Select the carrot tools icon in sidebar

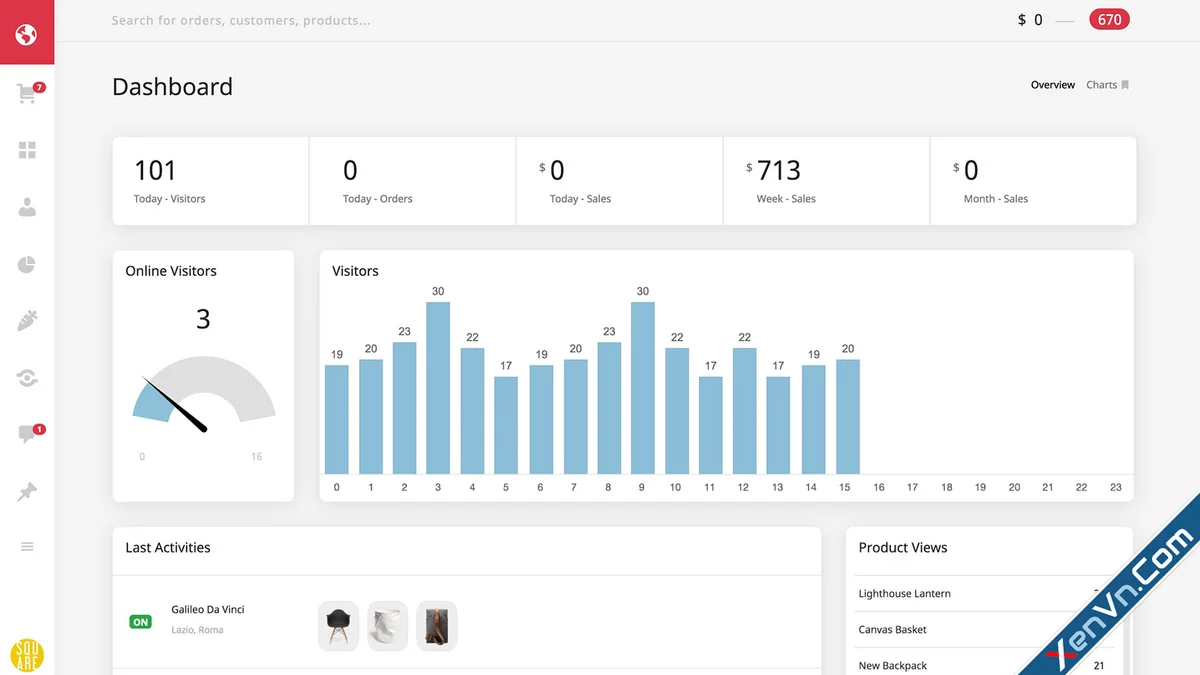[27, 320]
